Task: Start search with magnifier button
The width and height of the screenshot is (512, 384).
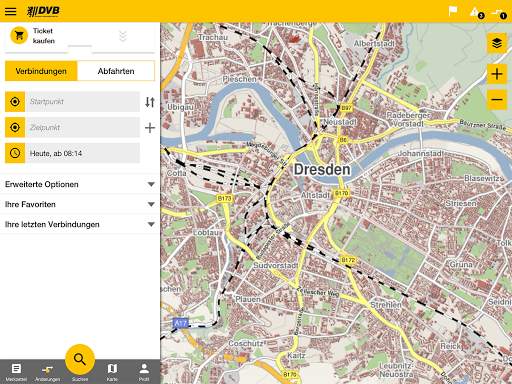Action: (80, 359)
